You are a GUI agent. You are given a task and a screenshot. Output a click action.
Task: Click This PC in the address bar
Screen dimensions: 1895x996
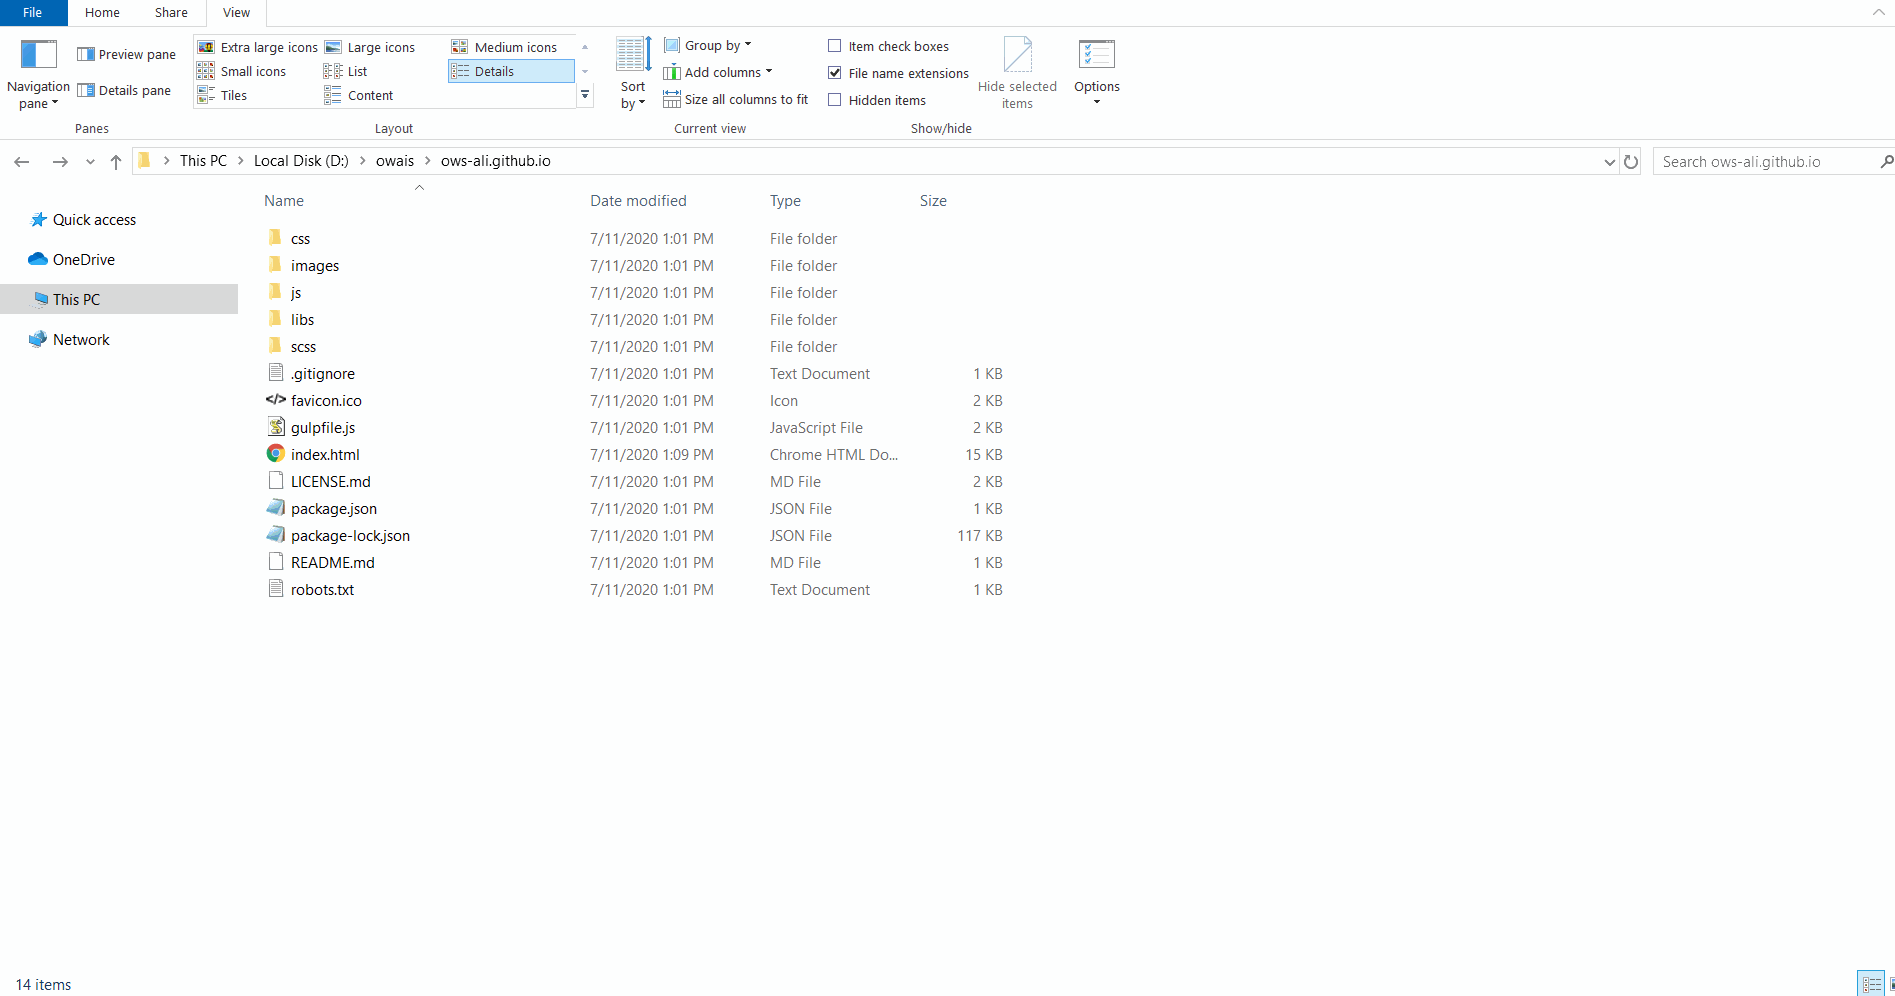click(x=203, y=161)
